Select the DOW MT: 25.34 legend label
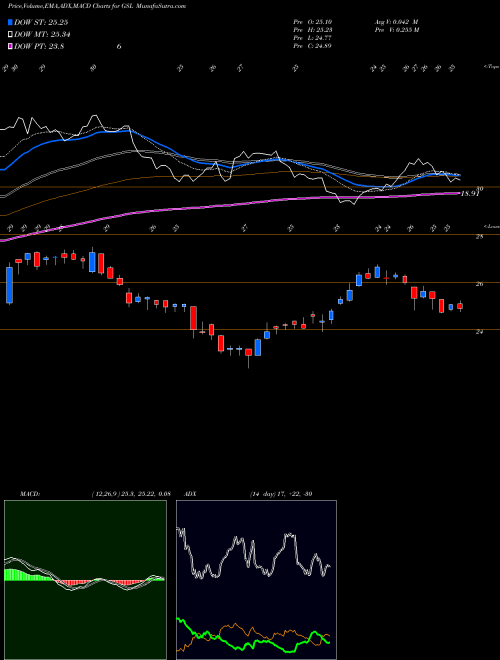The height and width of the screenshot is (660, 500). pos(42,35)
